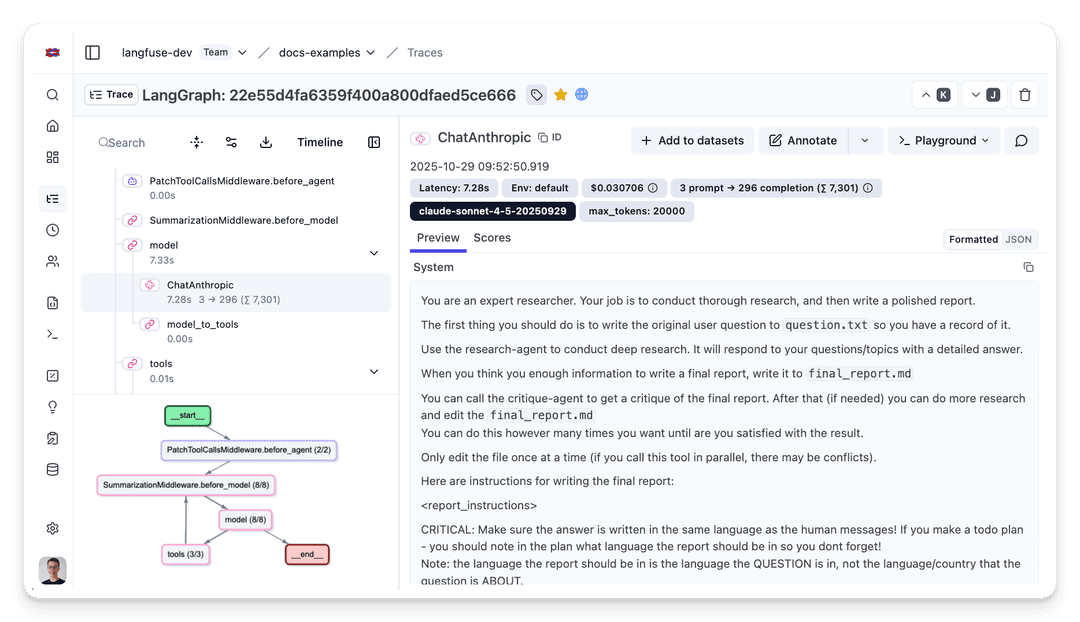Open the Playground dropdown
Image resolution: width=1080 pixels, height=622 pixels.
(944, 141)
